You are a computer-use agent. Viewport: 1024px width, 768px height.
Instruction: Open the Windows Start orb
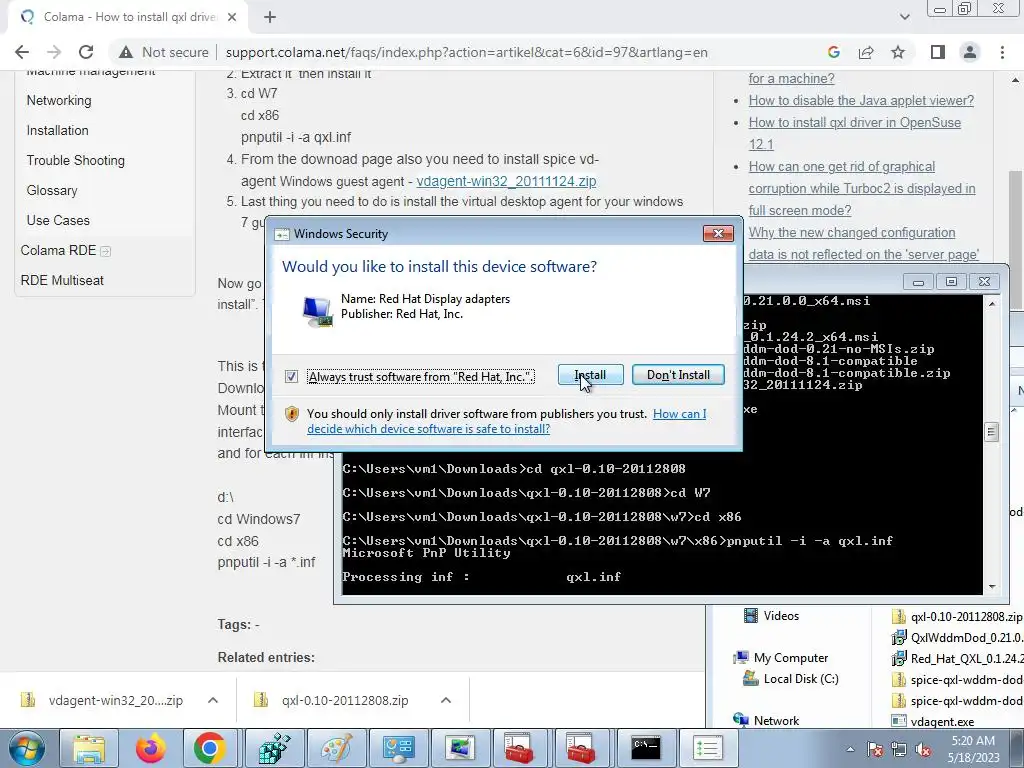pos(25,748)
